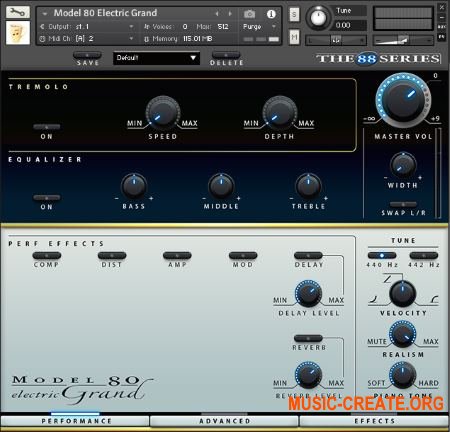Image resolution: width=450 pixels, height=432 pixels.
Task: Open the Output st.1 dropdown
Action: [x=86, y=27]
